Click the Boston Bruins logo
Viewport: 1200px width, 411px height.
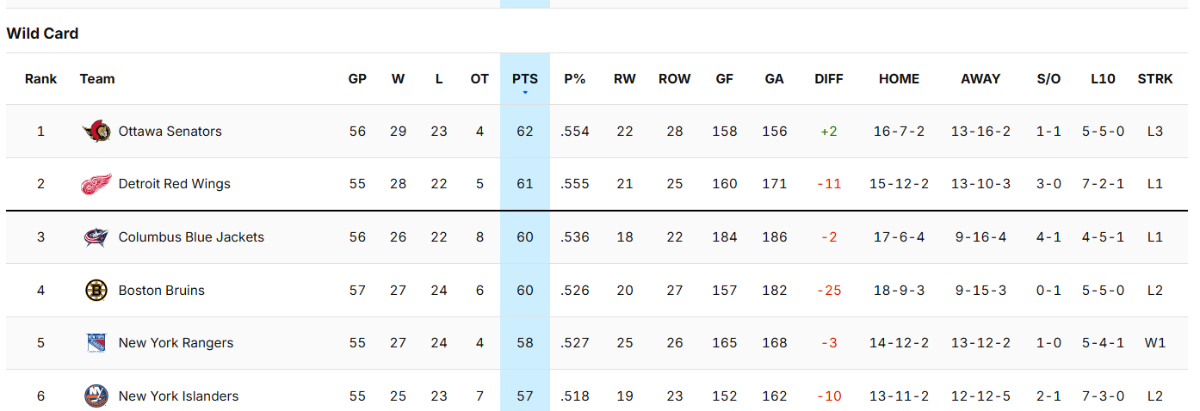96,290
